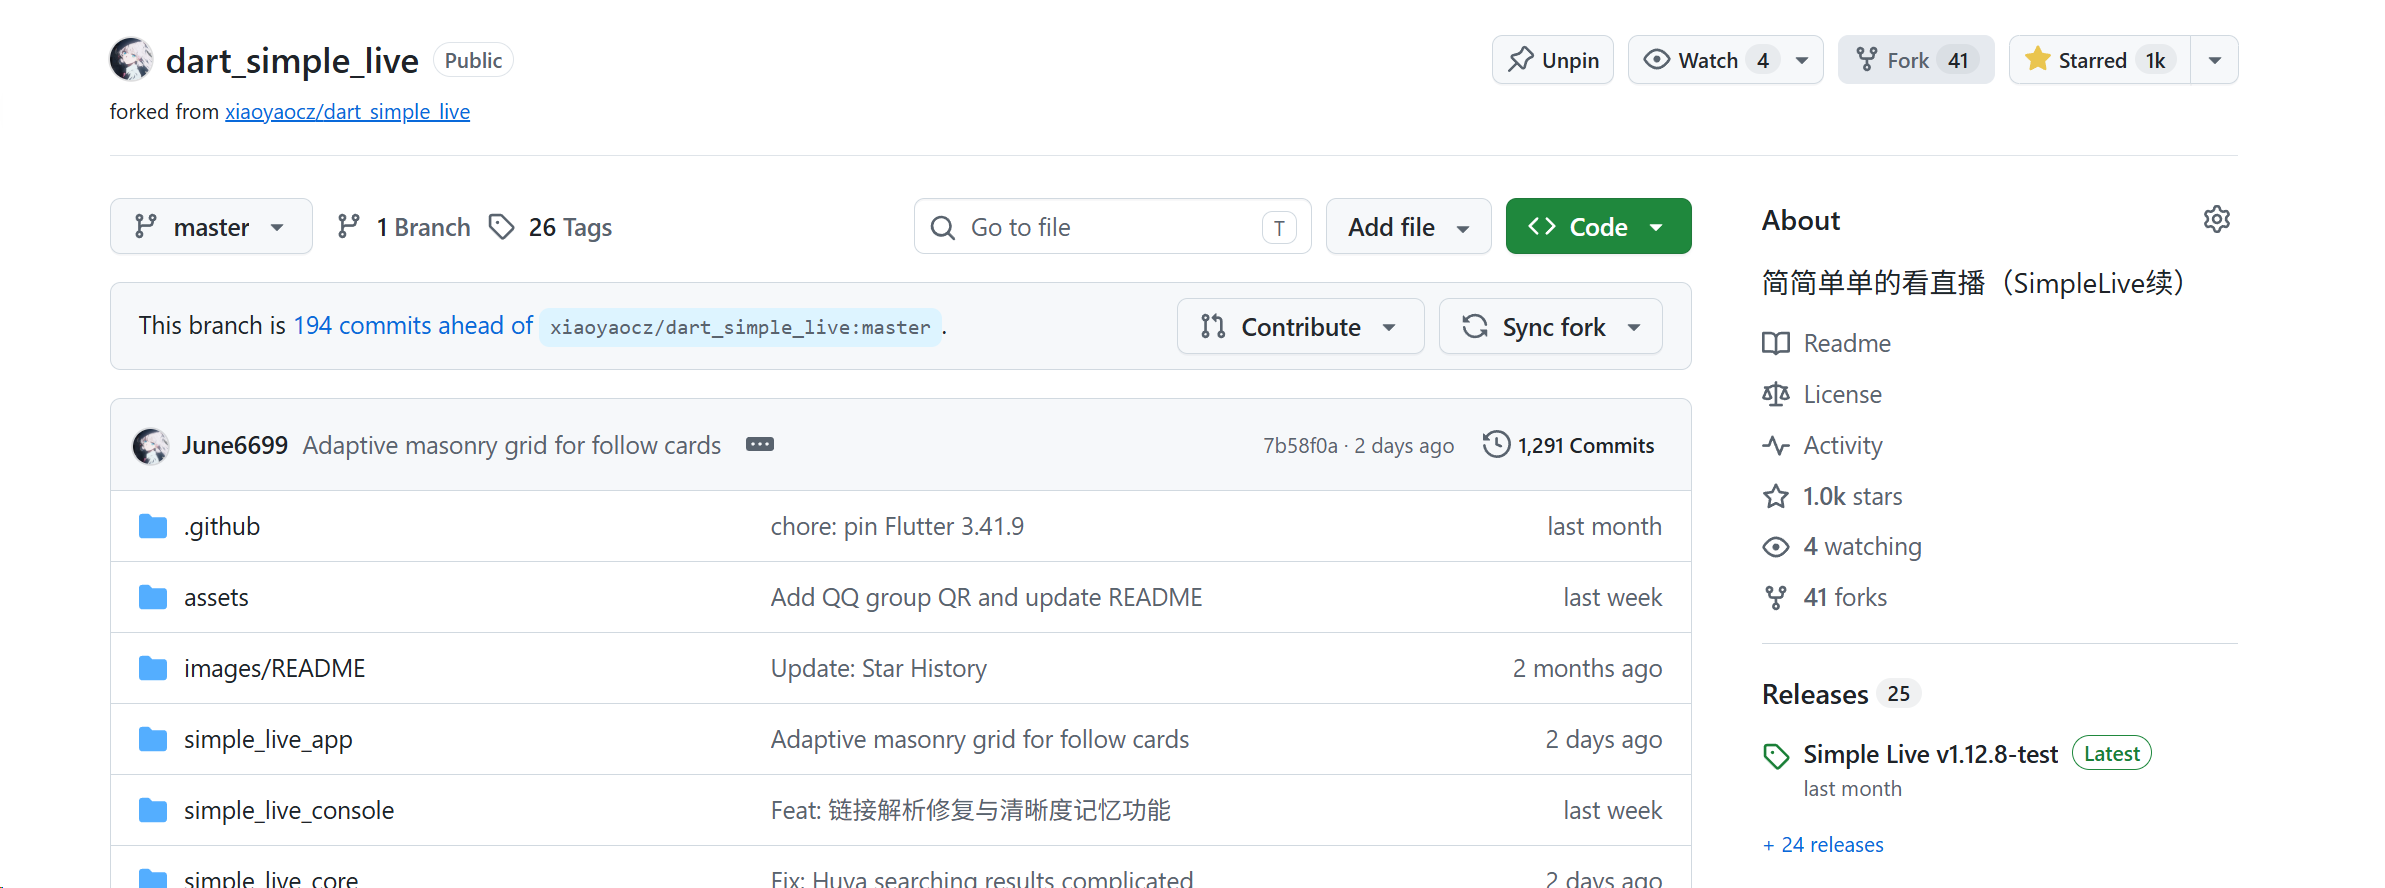Focus the Go to file search field
This screenshot has height=888, width=2385.
pos(1112,227)
